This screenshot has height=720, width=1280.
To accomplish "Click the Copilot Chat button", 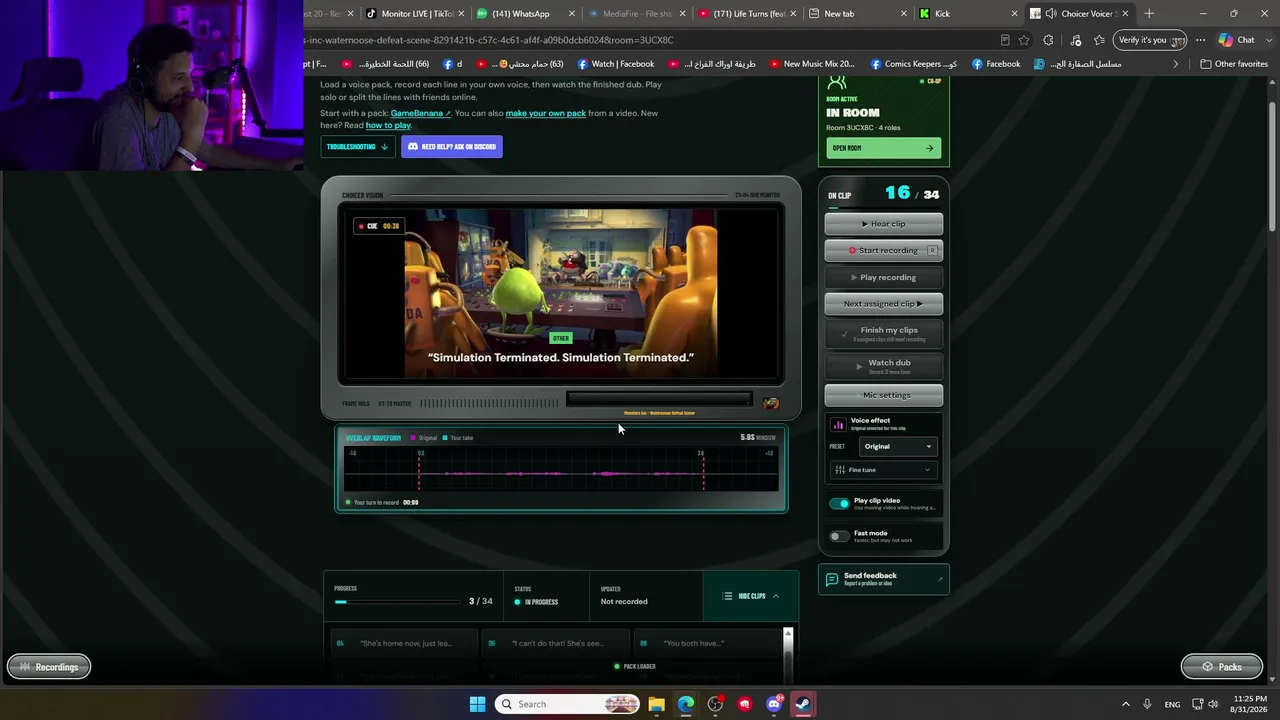I will tap(1237, 40).
